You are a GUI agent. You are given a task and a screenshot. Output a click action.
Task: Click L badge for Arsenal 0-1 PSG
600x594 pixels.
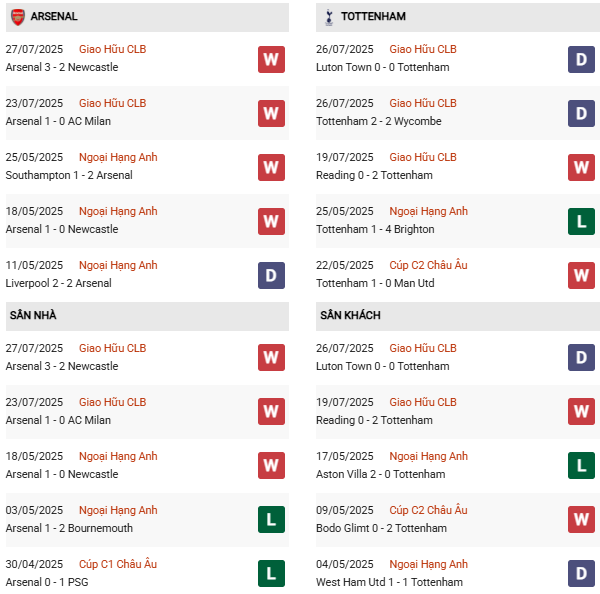[271, 574]
